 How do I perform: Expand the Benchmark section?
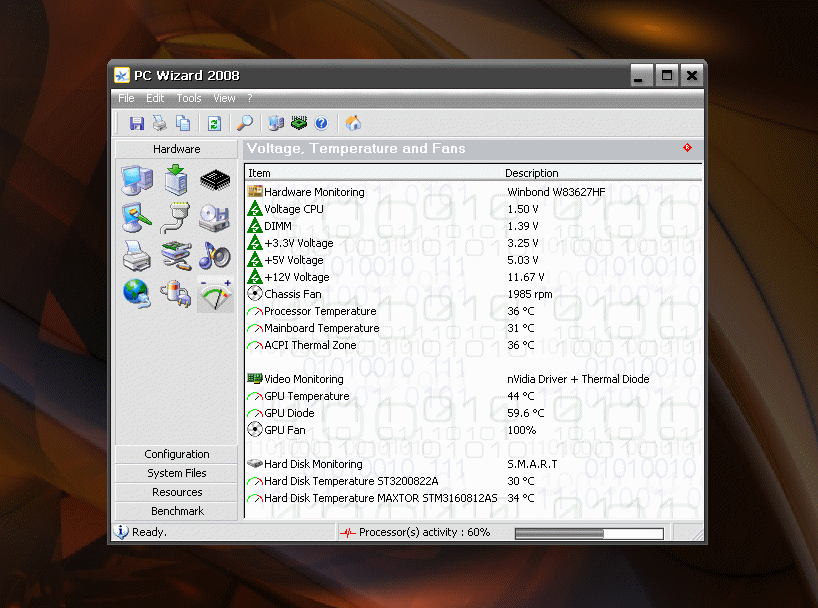[x=177, y=511]
